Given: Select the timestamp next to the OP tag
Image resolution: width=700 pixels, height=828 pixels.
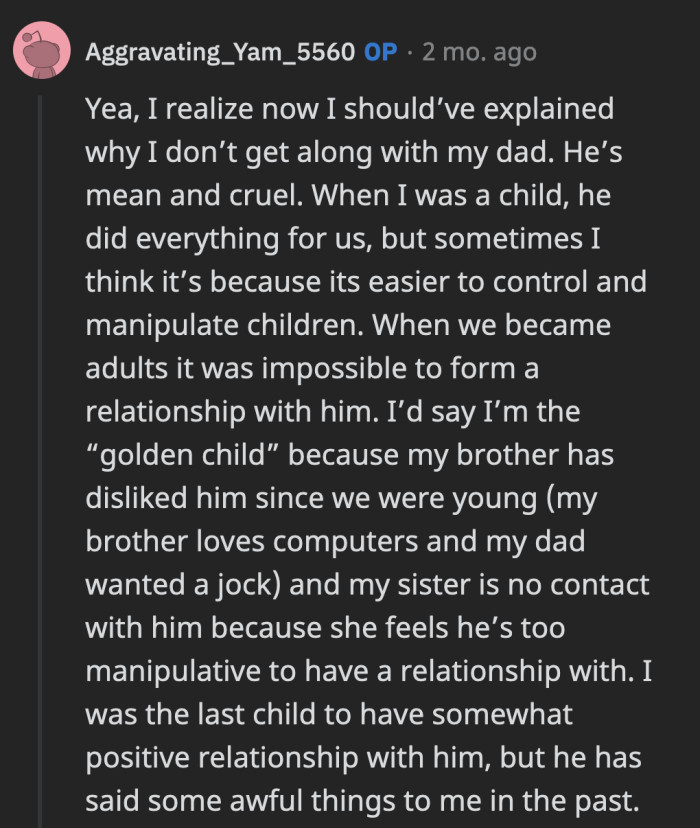Looking at the screenshot, I should pyautogui.click(x=480, y=52).
